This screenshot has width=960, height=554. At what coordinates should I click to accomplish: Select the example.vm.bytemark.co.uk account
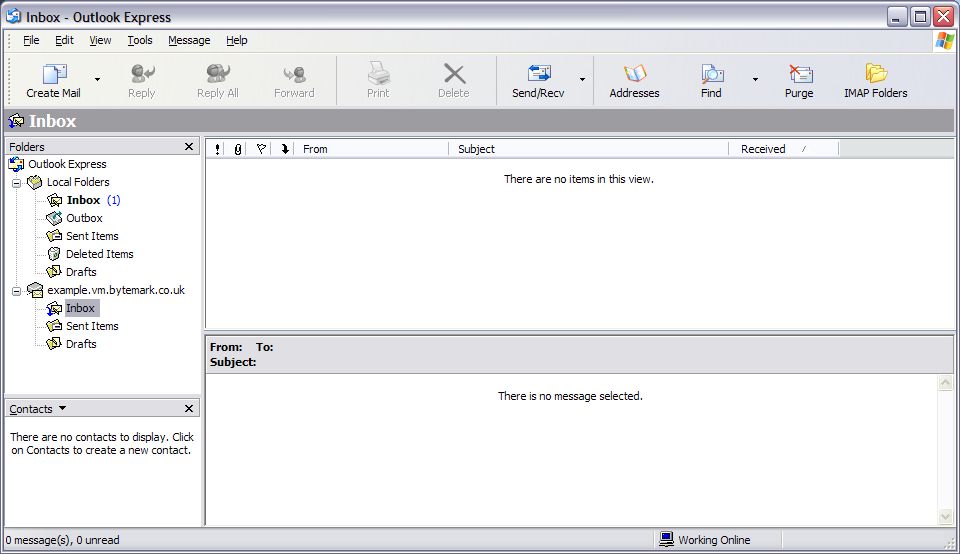(x=116, y=290)
